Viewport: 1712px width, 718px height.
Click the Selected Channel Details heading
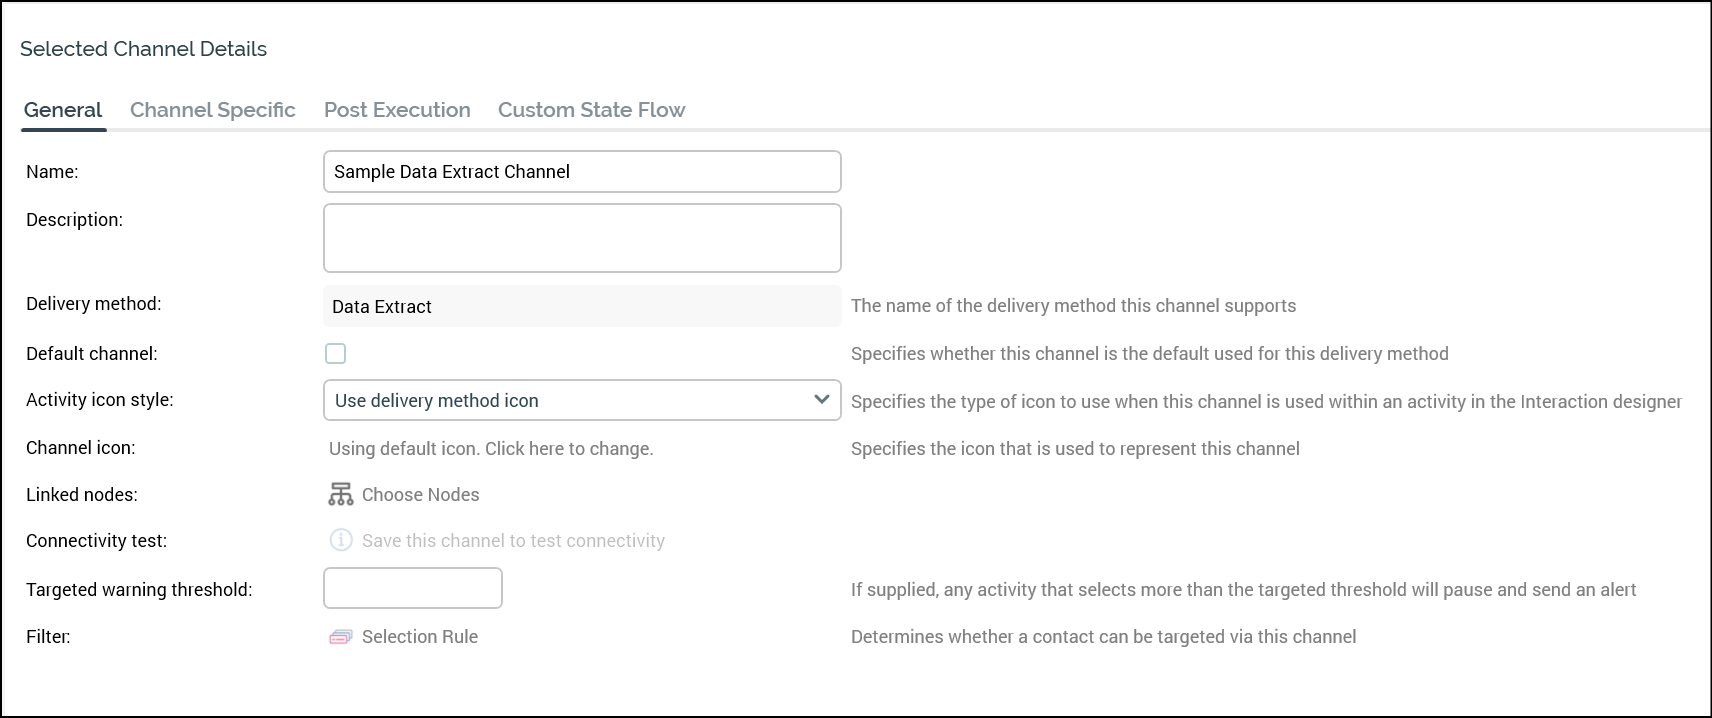(x=143, y=49)
